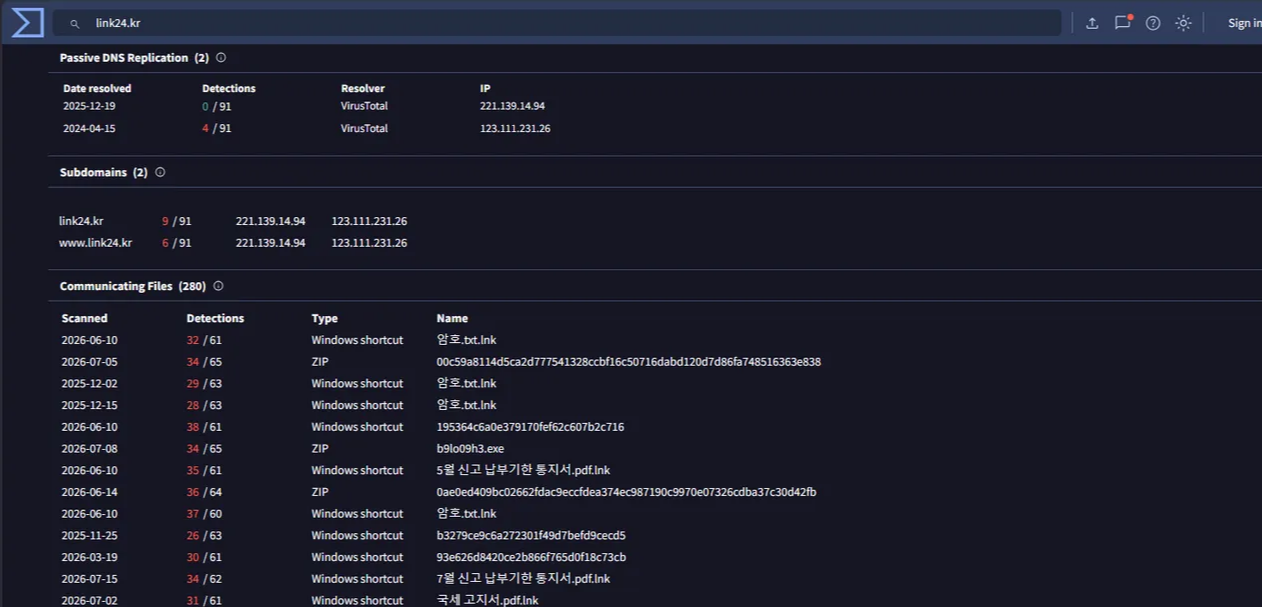Viewport: 1262px width, 607px height.
Task: Click 221.139.14.94 in the www.link24.kr row
Action: tap(270, 243)
